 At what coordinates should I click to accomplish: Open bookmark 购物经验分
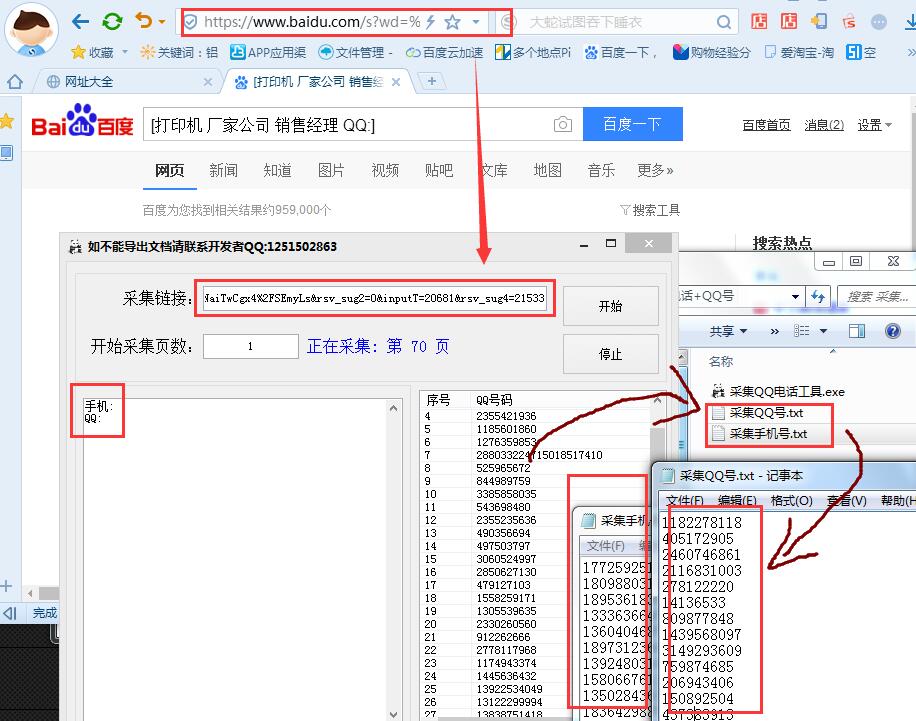point(712,53)
